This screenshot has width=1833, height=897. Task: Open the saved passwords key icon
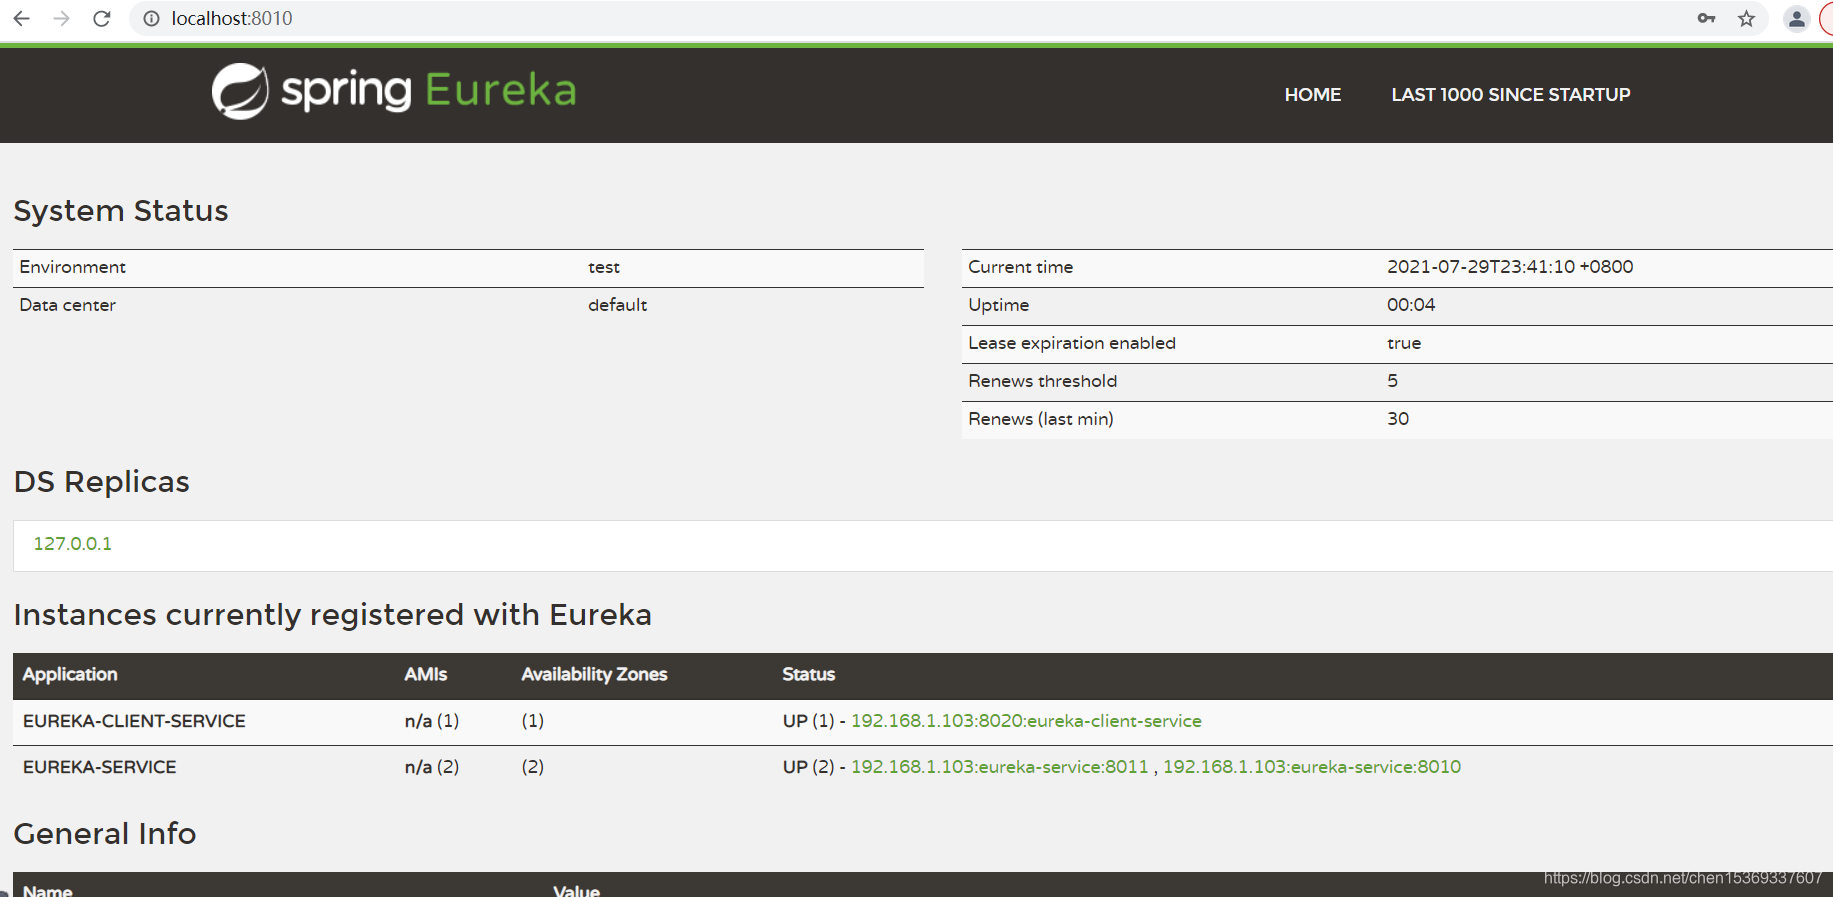[x=1706, y=18]
